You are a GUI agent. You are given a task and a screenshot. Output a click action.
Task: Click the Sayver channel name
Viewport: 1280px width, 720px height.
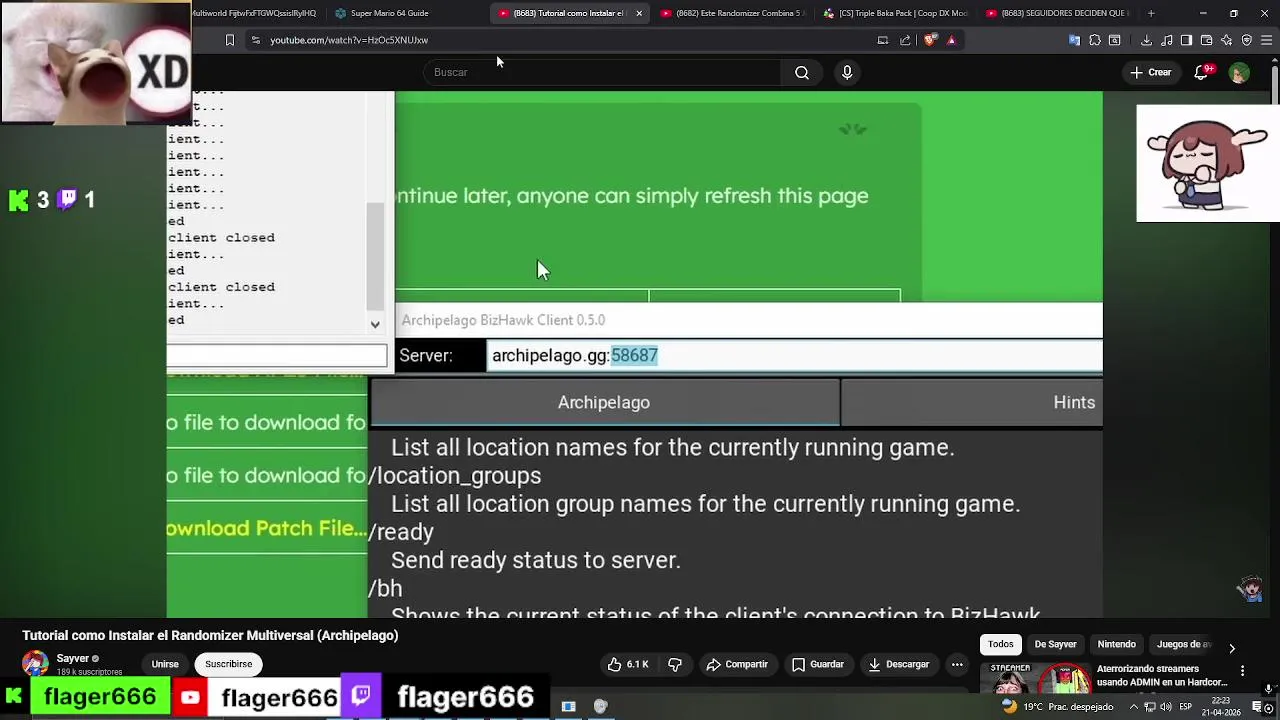pos(73,658)
